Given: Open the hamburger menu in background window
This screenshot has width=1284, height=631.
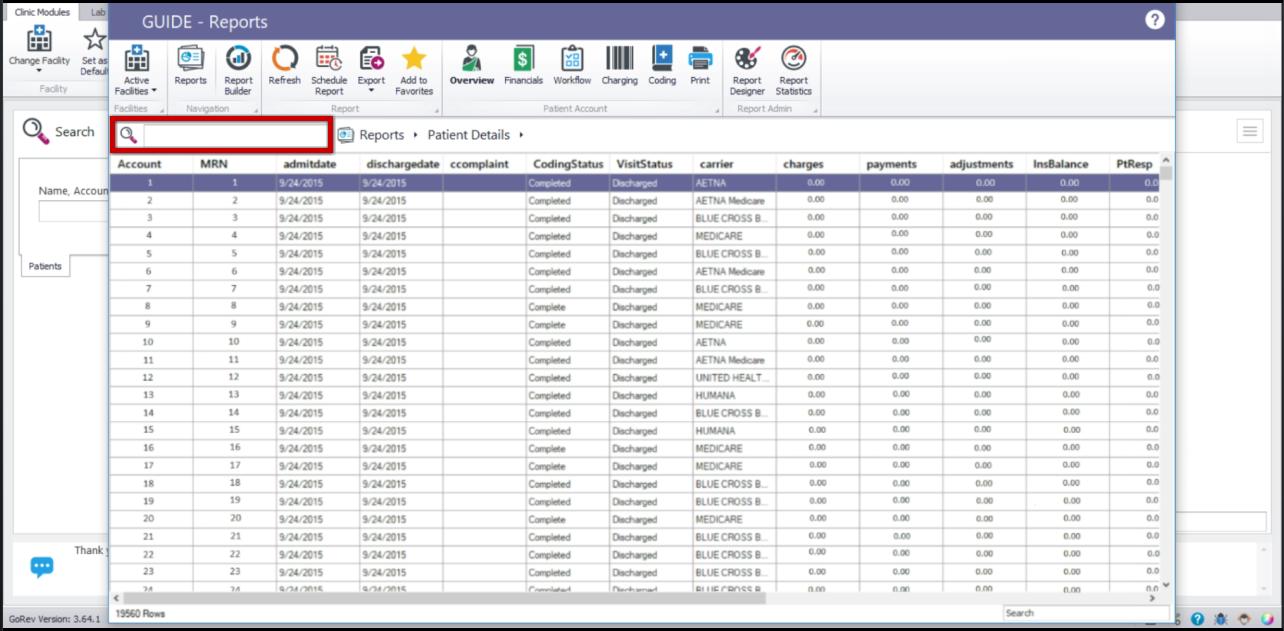Looking at the screenshot, I should click(1249, 131).
